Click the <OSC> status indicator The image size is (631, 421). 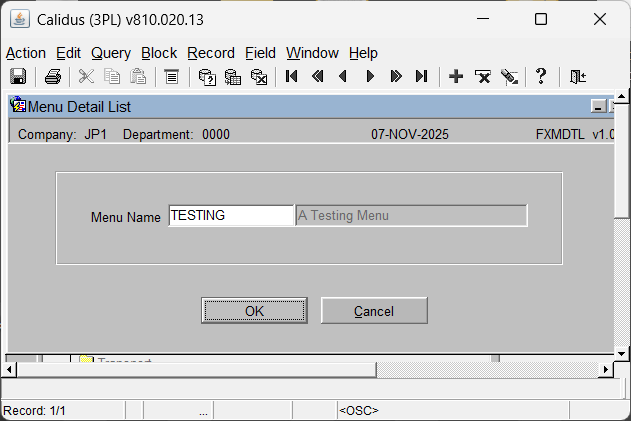coord(359,411)
